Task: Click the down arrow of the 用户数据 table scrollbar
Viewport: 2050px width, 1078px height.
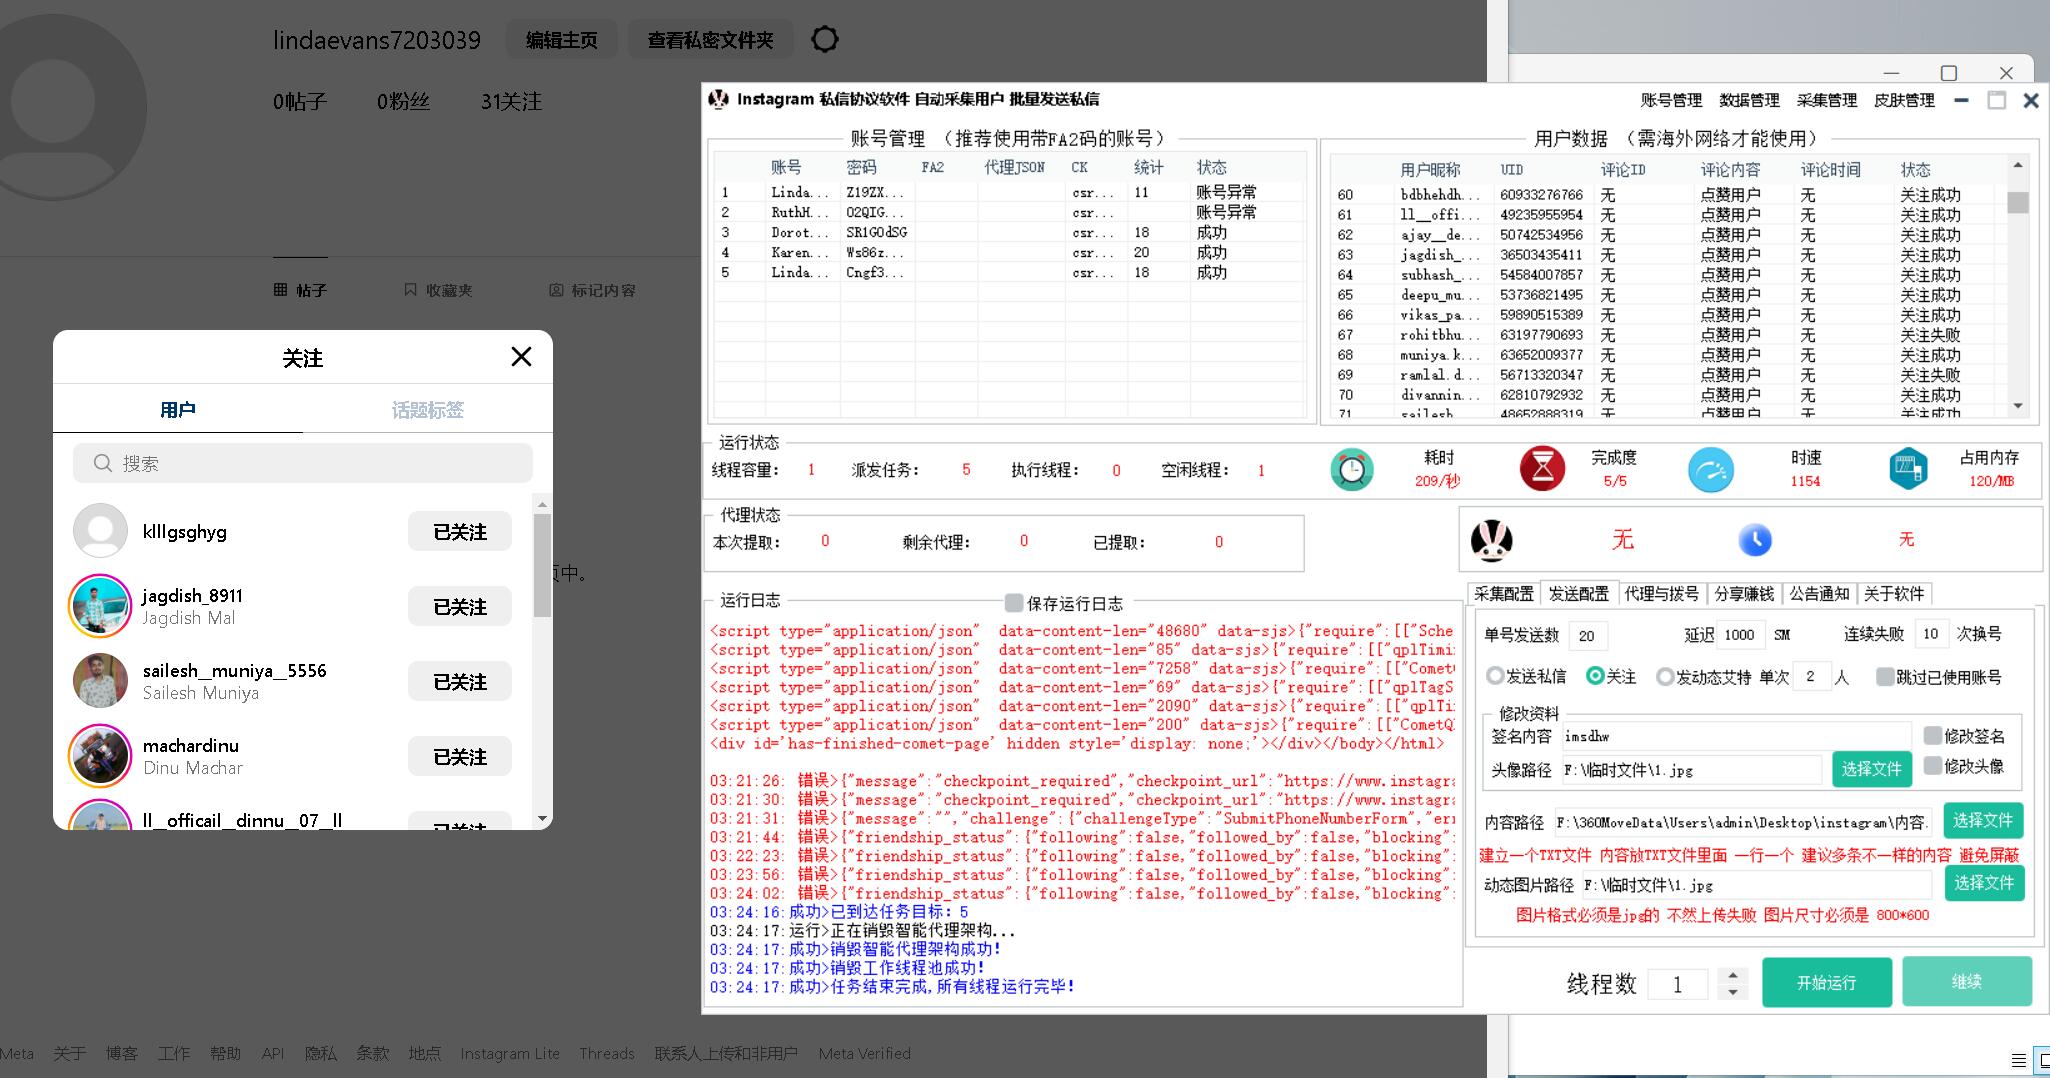Action: point(2017,406)
